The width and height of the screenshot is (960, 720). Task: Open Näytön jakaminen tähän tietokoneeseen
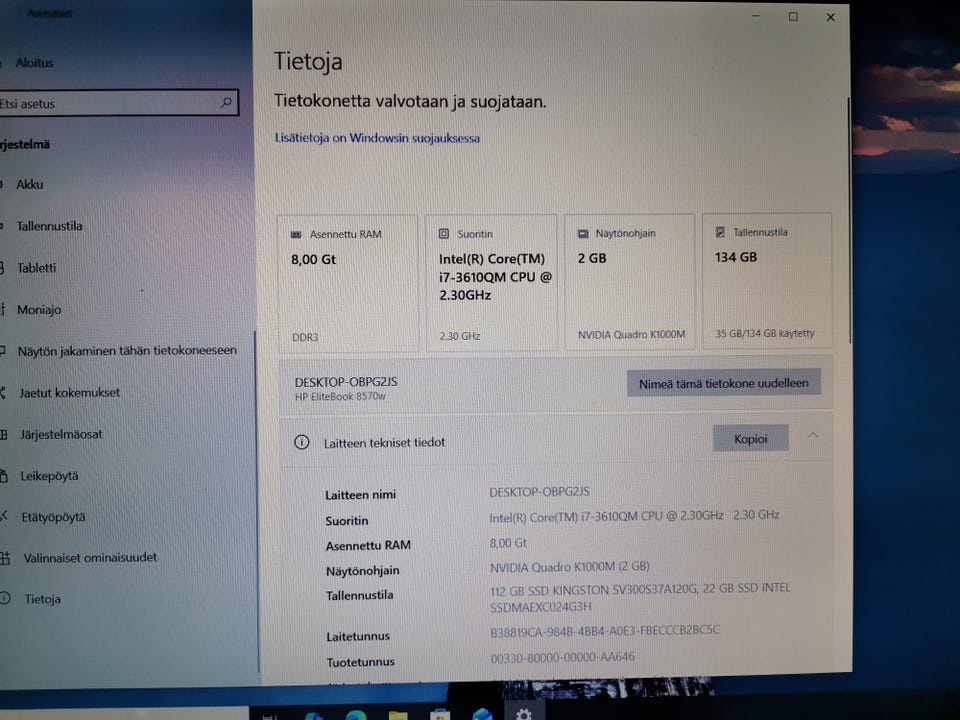pos(127,351)
